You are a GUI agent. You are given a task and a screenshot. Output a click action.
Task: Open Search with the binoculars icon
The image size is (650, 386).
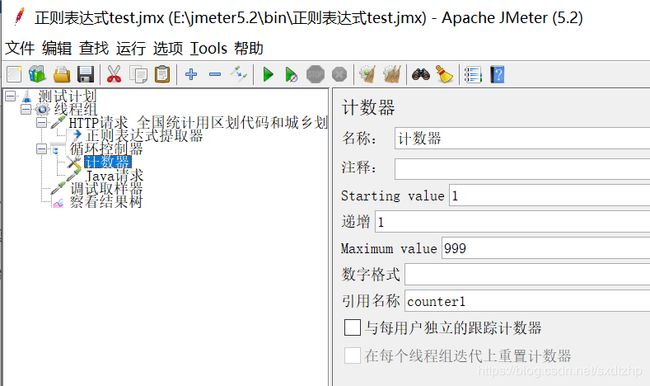(x=420, y=75)
